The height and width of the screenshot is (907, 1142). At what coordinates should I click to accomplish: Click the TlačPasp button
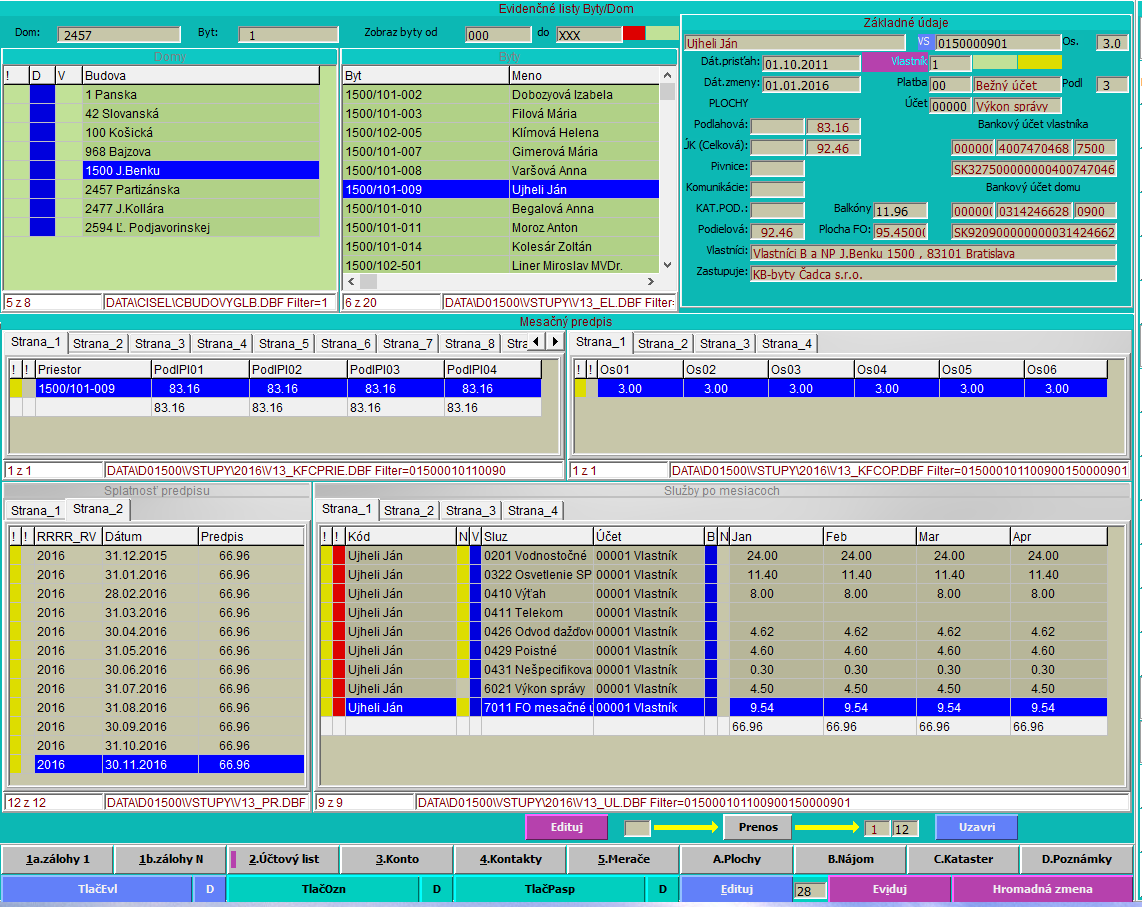(x=550, y=889)
